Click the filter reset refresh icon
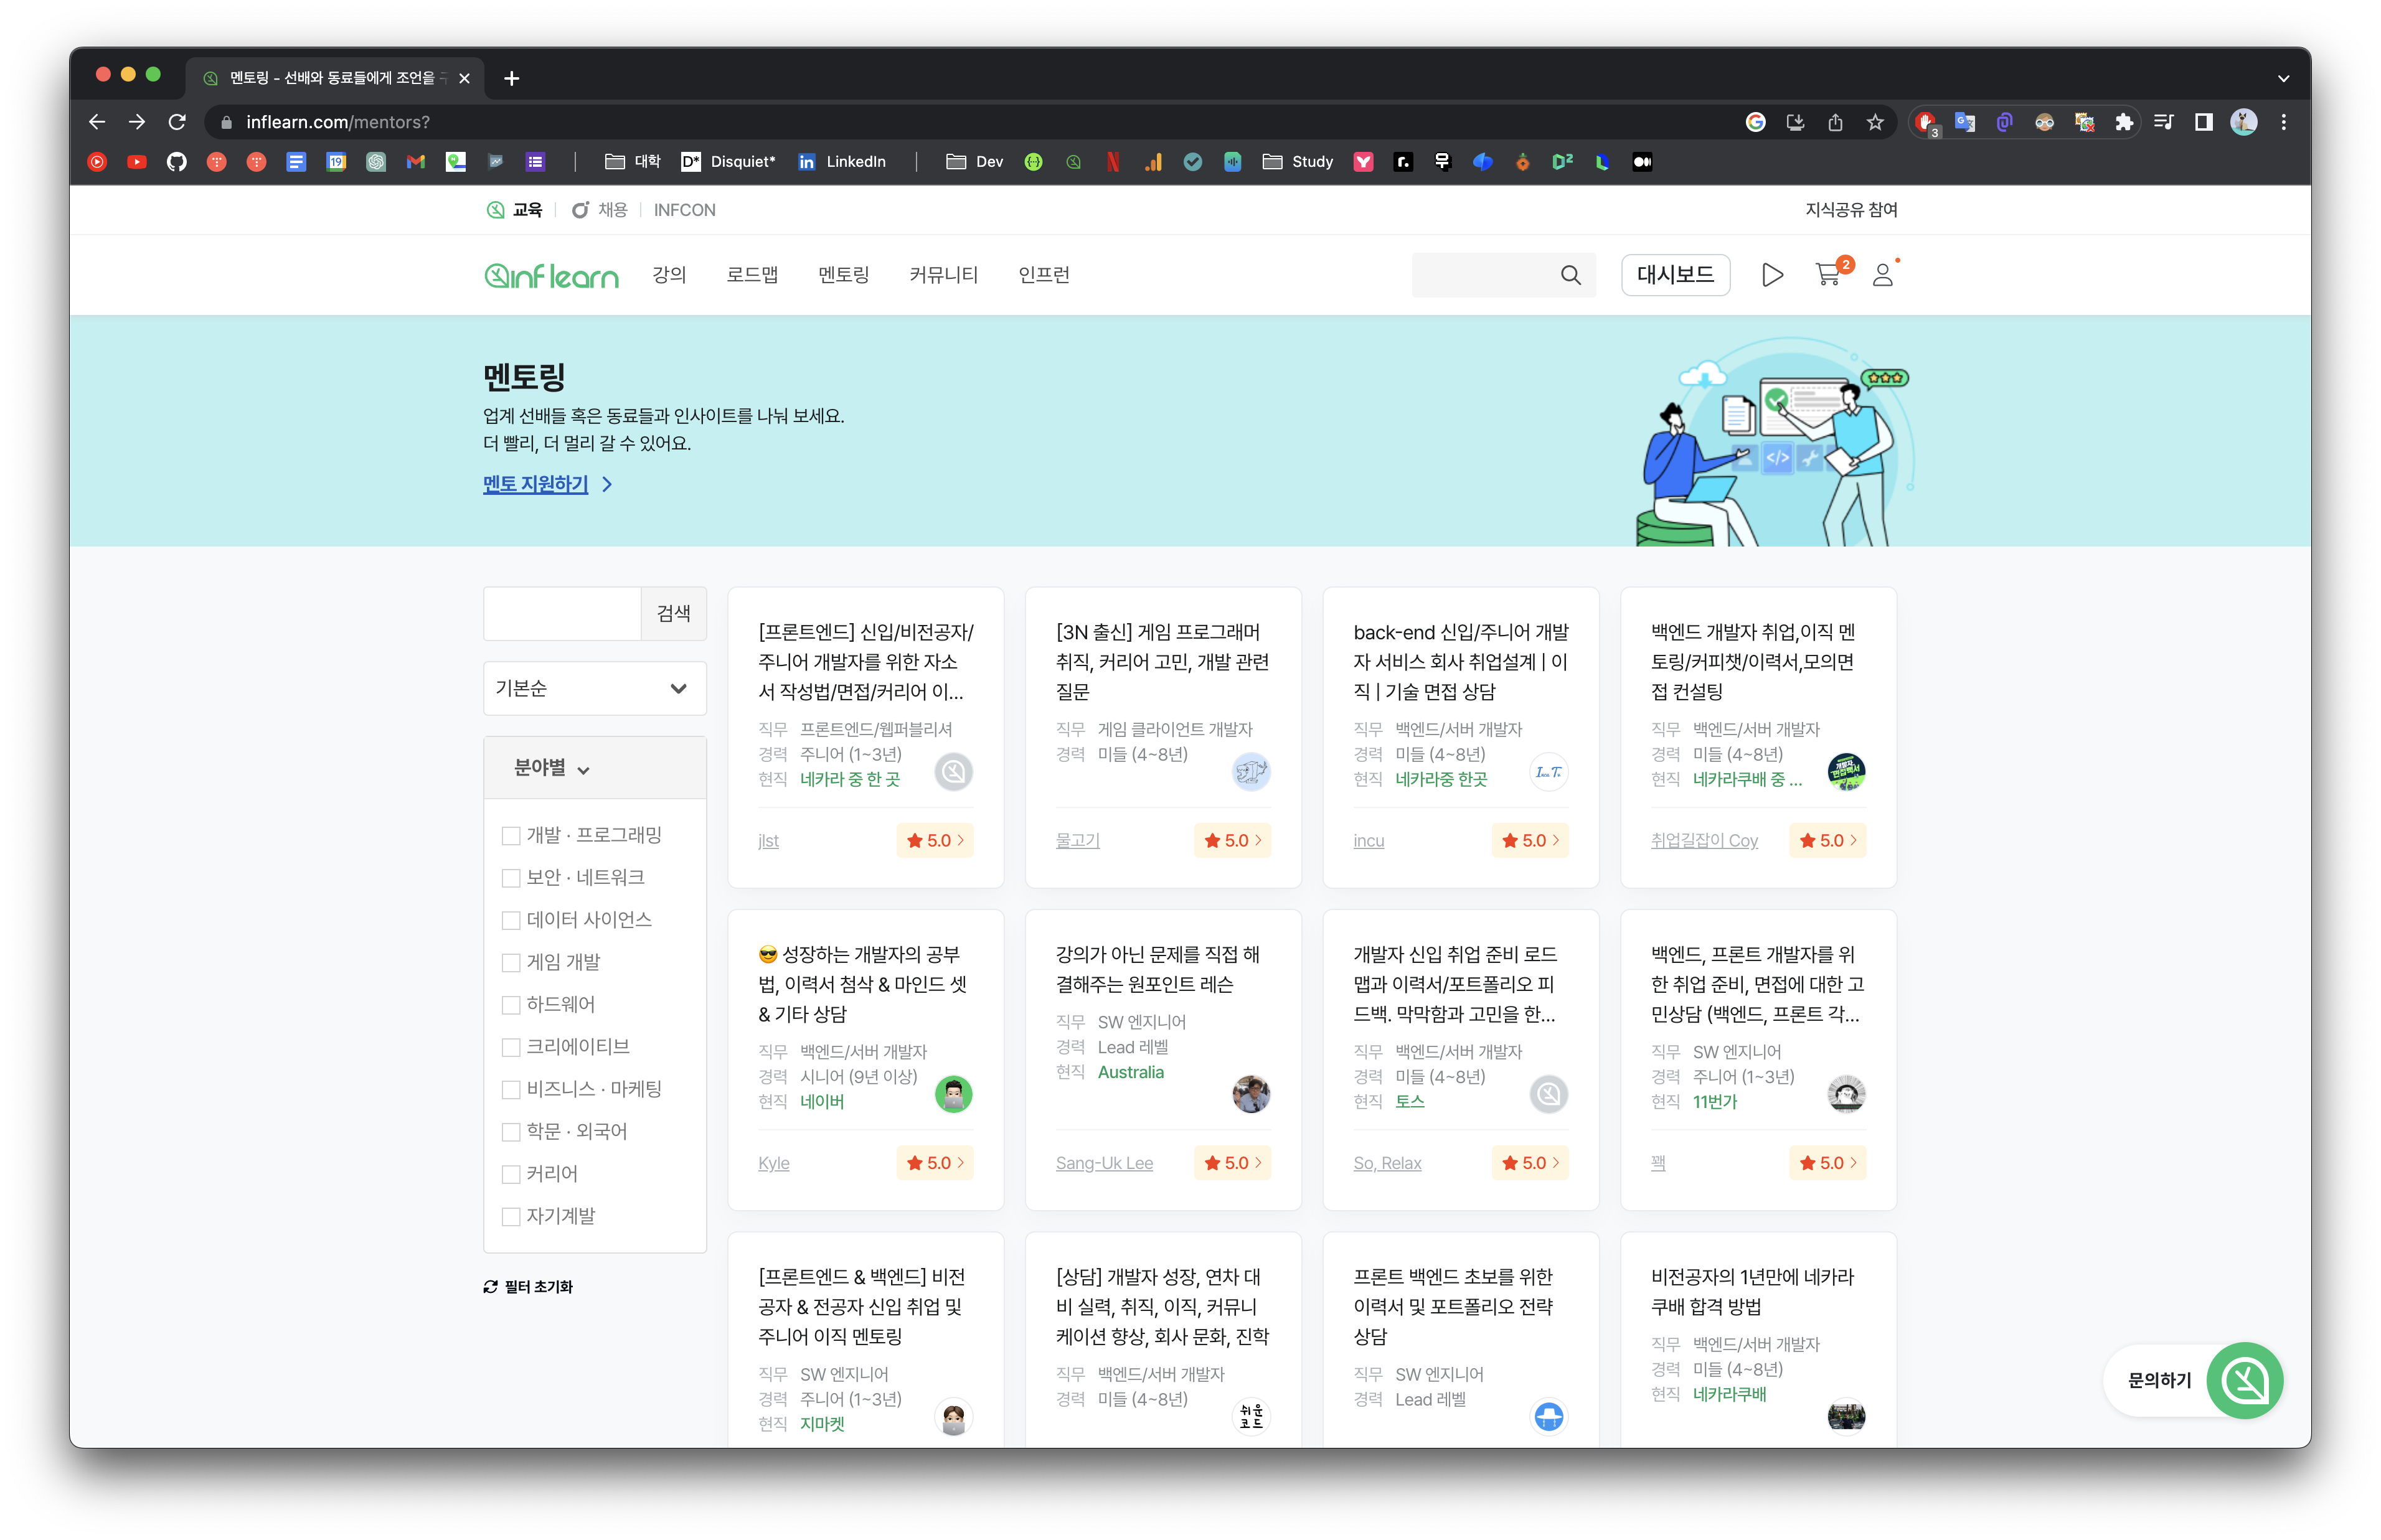 [x=490, y=1287]
